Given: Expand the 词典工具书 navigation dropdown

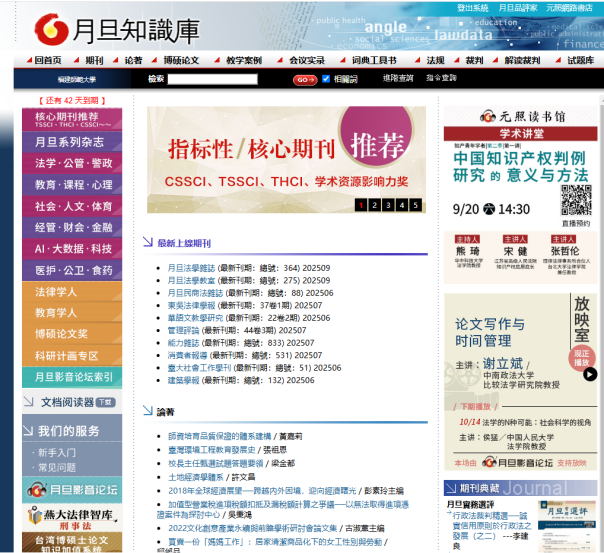Looking at the screenshot, I should click(373, 60).
